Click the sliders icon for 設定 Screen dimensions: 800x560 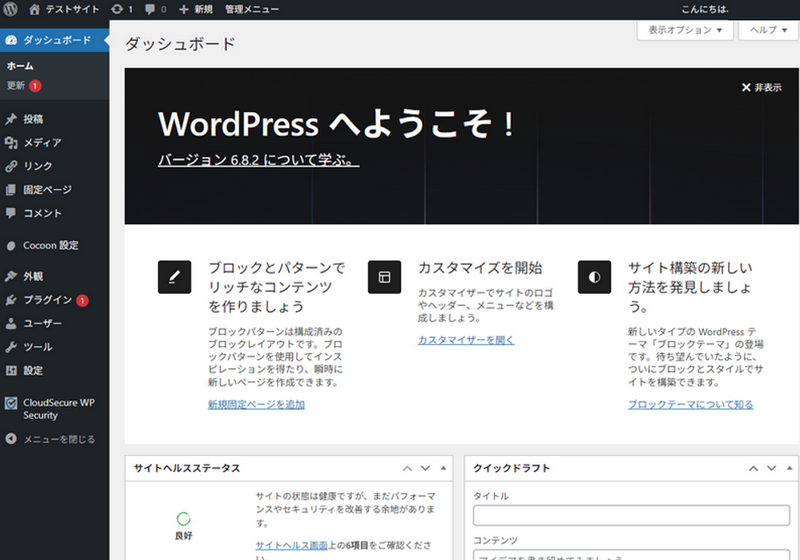(11, 371)
